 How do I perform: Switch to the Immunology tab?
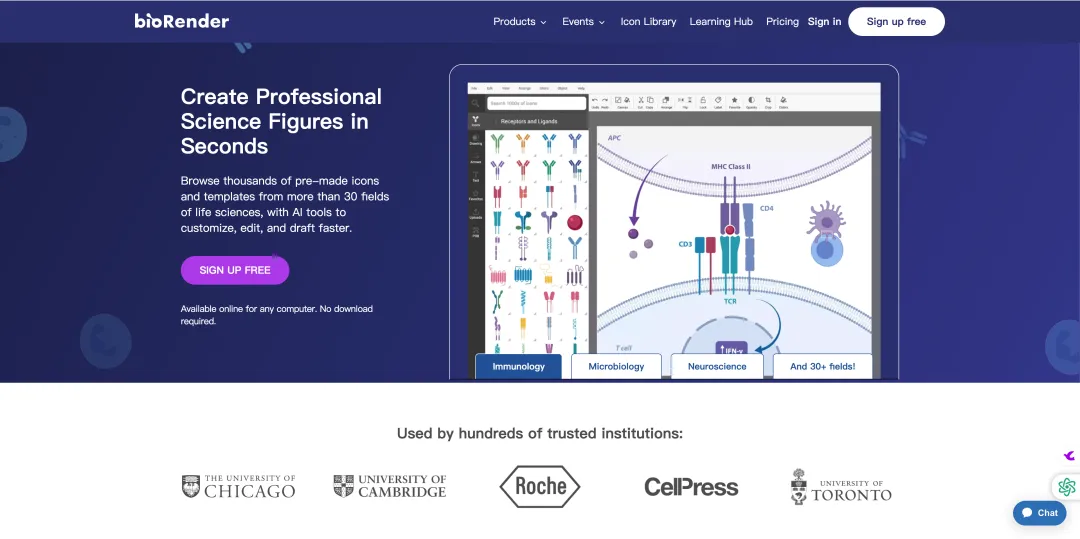(519, 366)
